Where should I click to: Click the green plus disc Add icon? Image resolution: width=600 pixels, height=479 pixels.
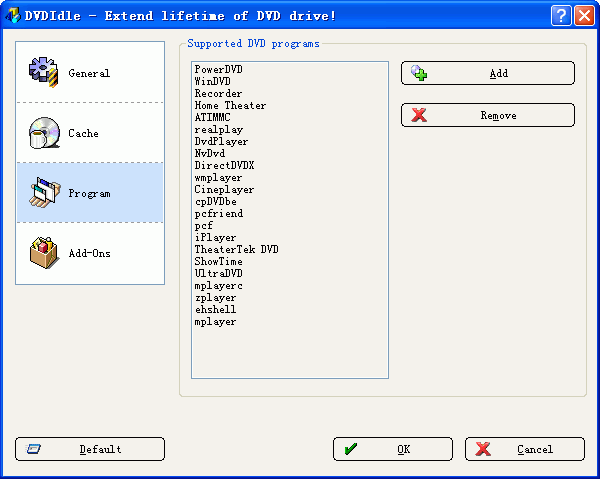419,73
